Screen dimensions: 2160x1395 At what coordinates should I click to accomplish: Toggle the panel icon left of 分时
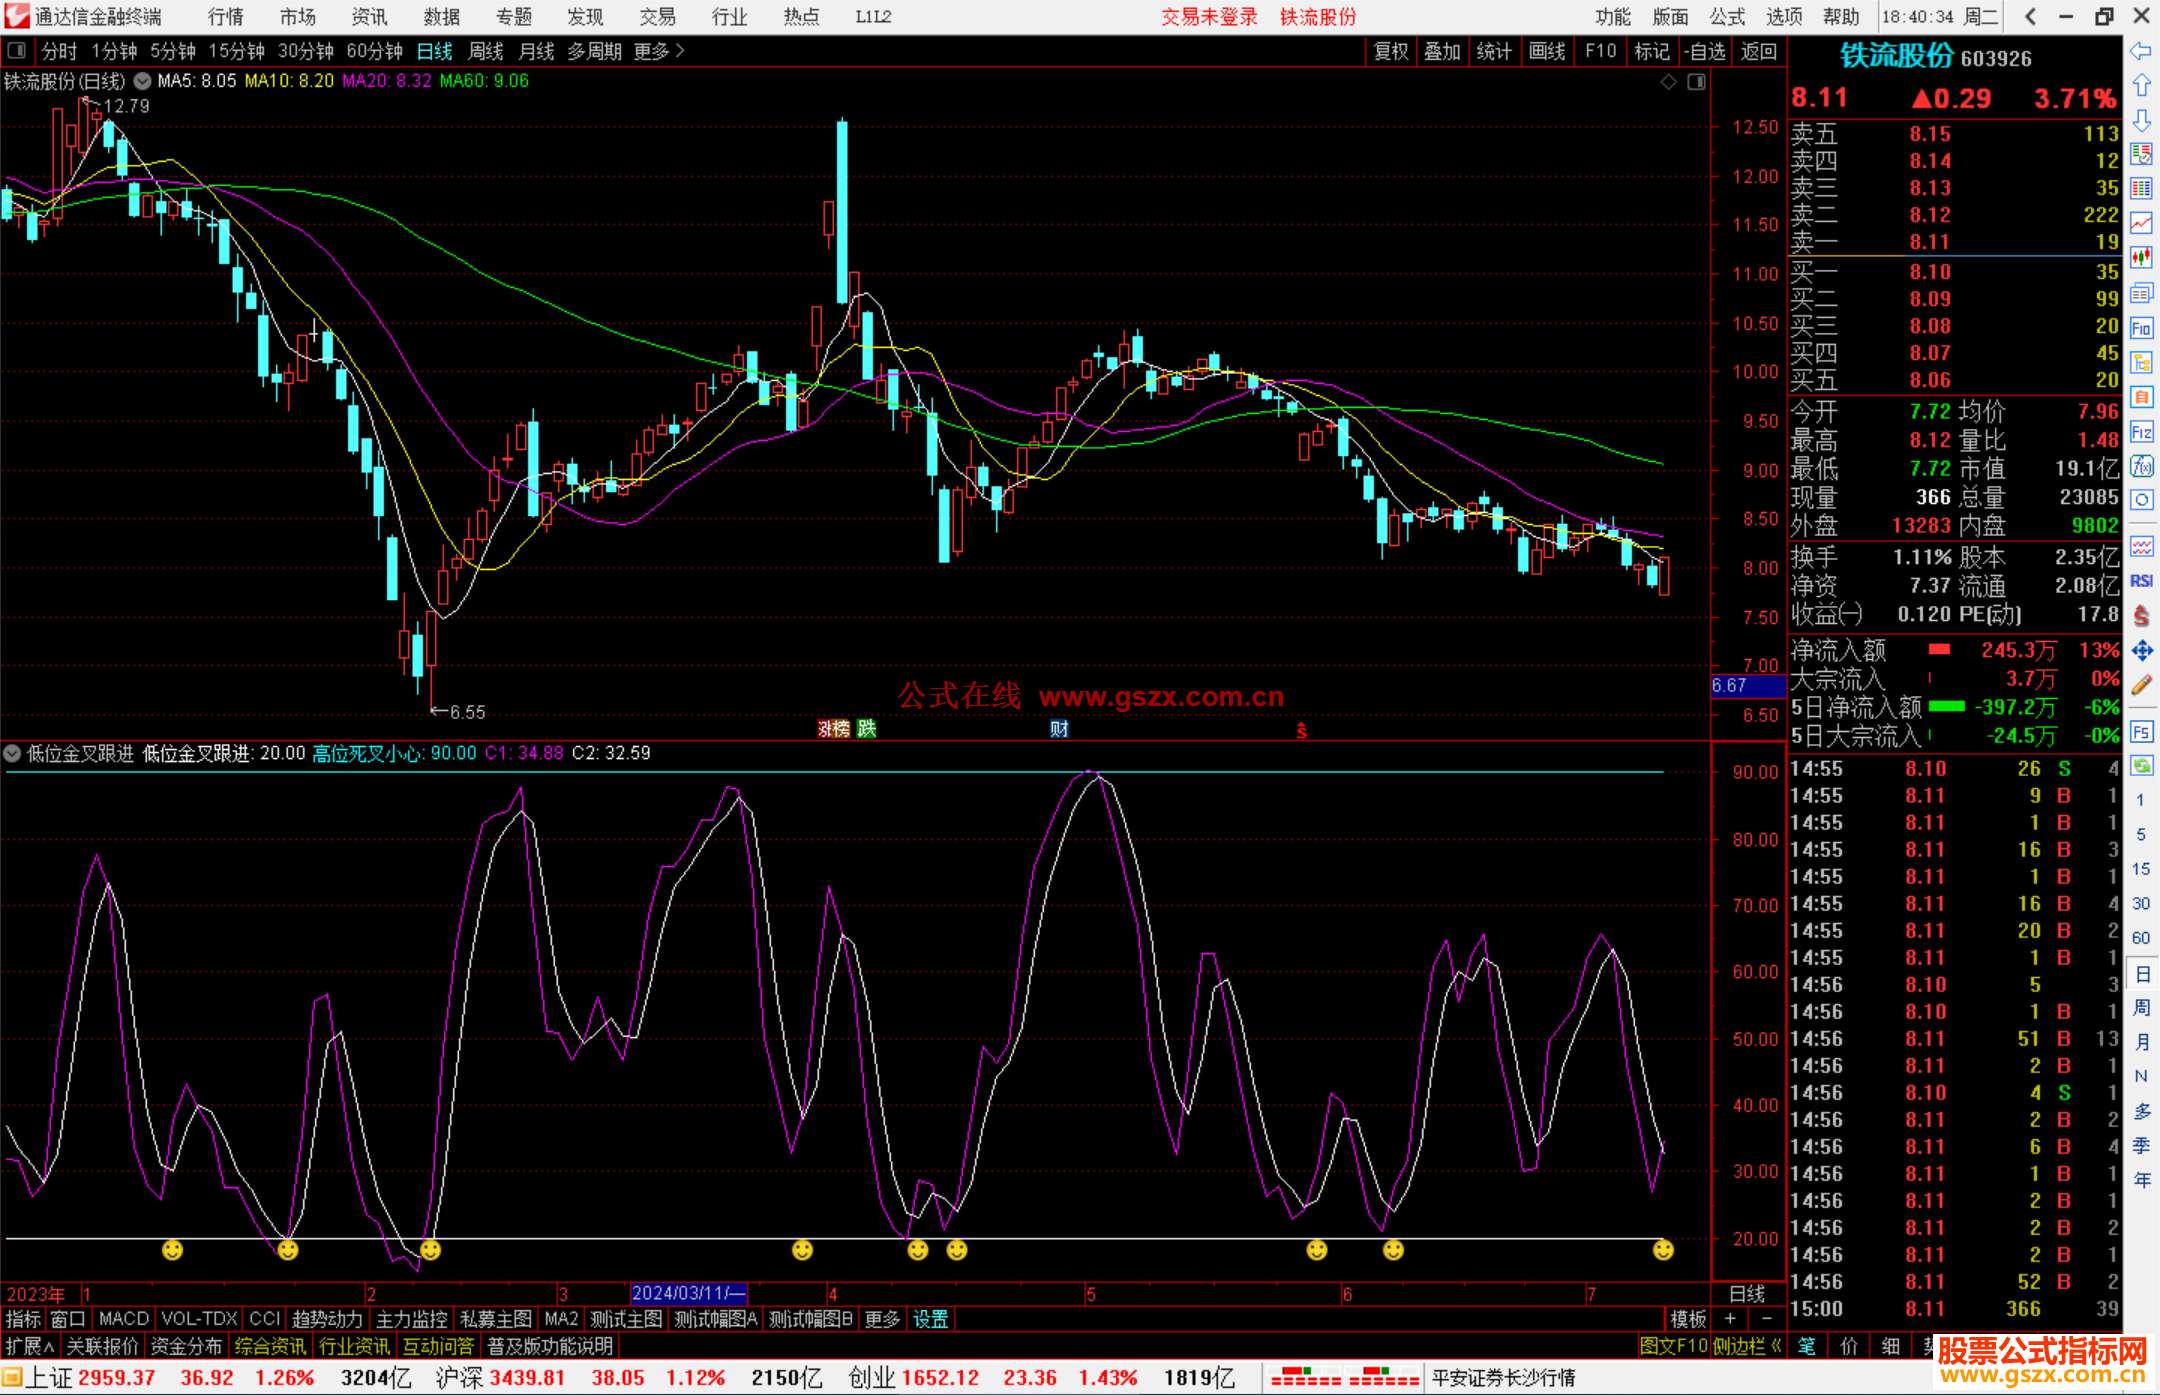tap(16, 51)
